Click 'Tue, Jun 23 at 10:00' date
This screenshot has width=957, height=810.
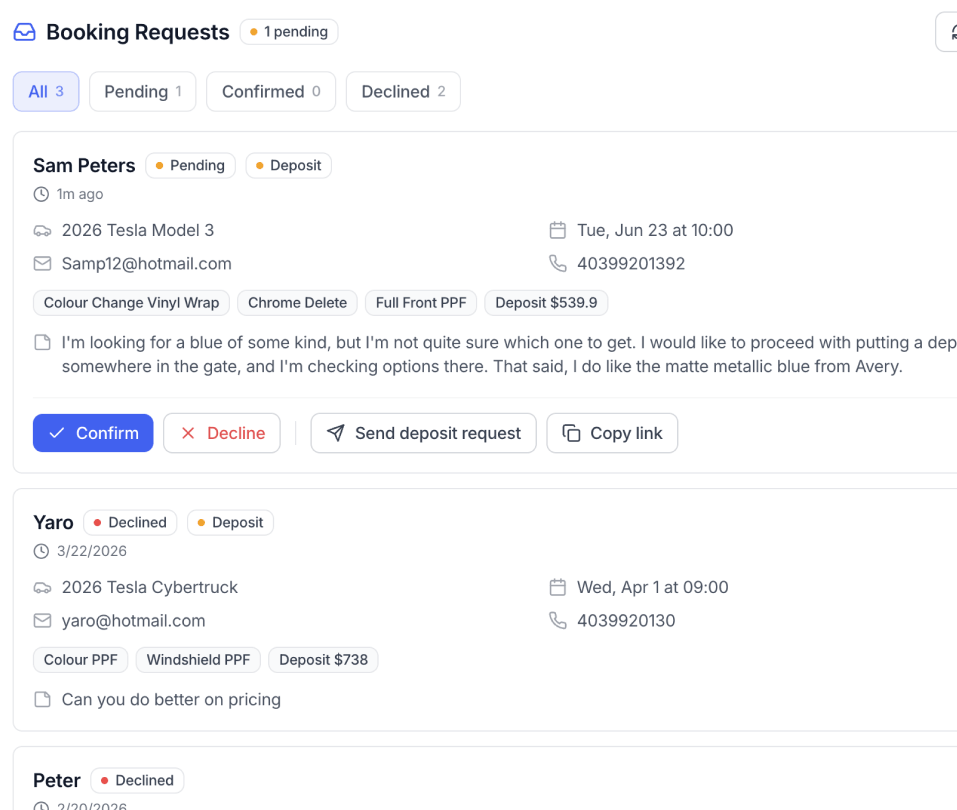[655, 230]
